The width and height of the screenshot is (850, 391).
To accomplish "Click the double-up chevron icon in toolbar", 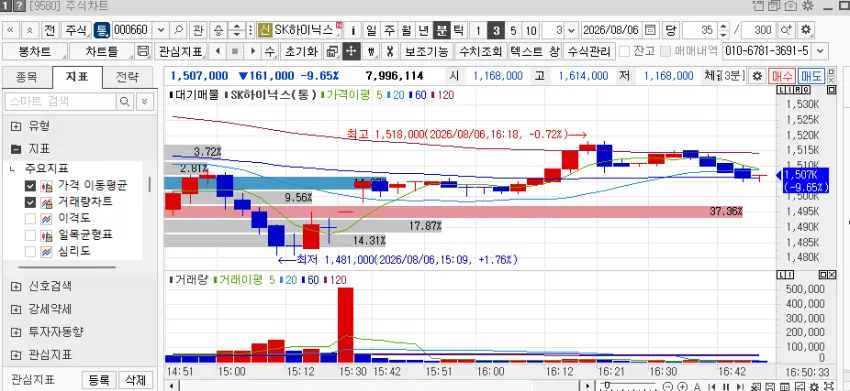I will [x=30, y=30].
